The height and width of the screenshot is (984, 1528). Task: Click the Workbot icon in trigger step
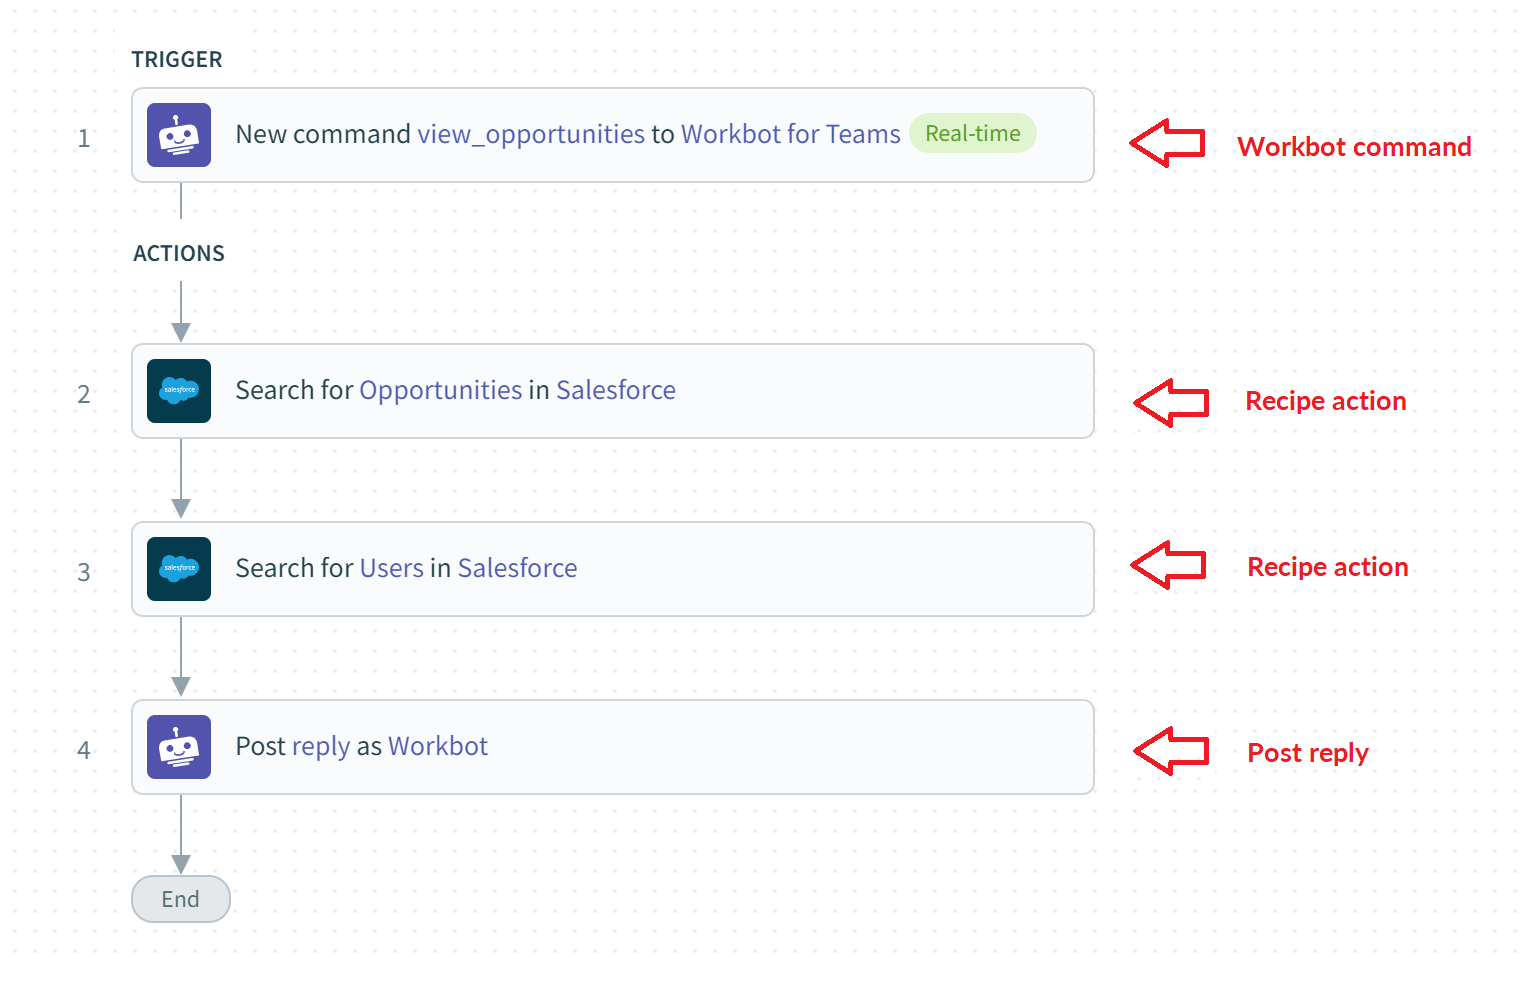click(179, 135)
